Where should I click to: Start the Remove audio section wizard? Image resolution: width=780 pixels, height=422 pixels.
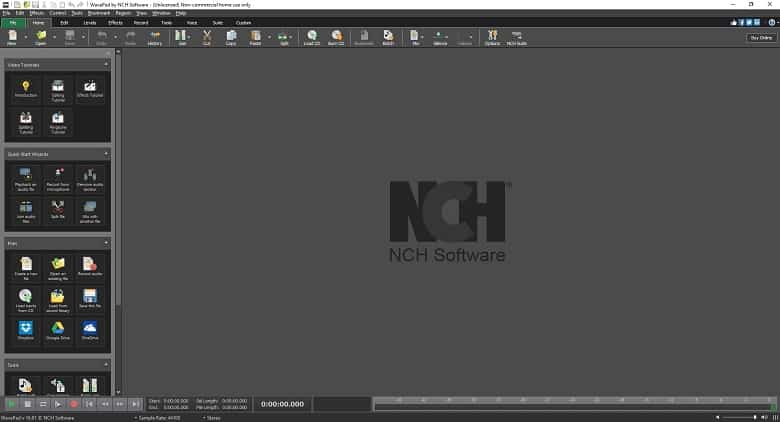coord(90,179)
